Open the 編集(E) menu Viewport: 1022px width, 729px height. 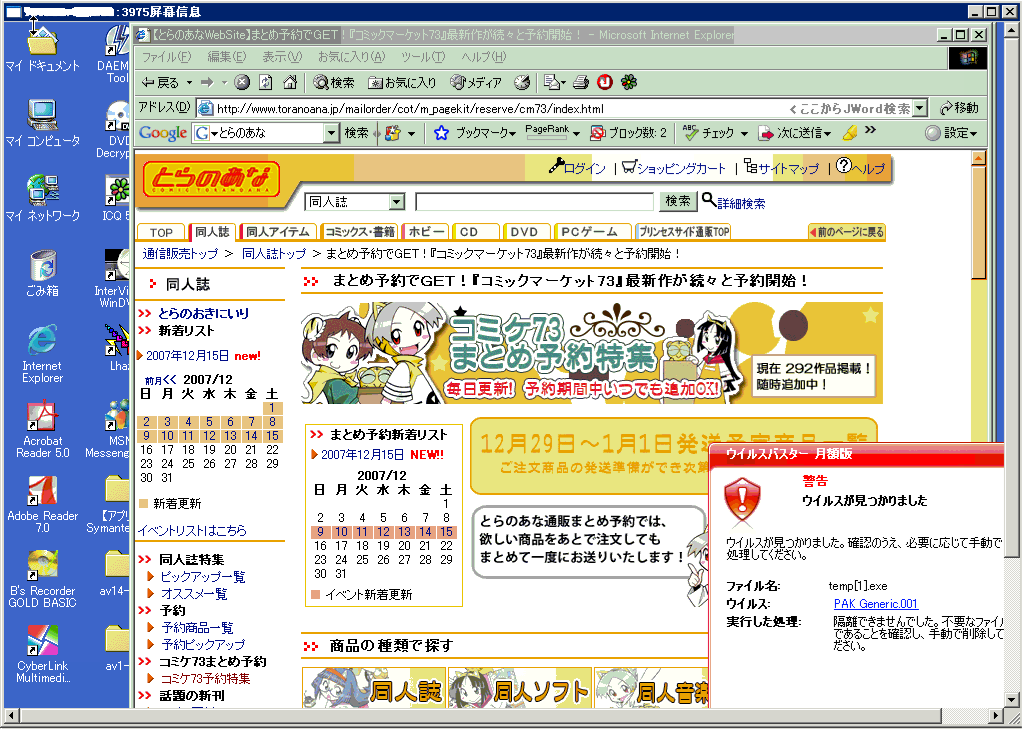tap(227, 57)
